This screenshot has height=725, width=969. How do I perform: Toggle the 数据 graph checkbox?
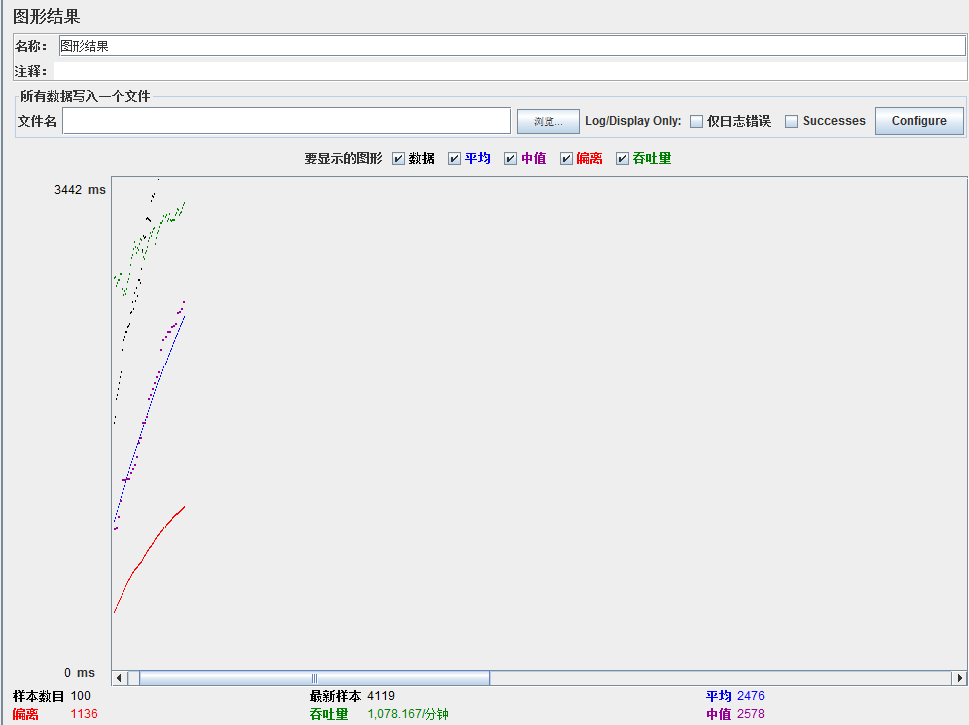point(399,159)
